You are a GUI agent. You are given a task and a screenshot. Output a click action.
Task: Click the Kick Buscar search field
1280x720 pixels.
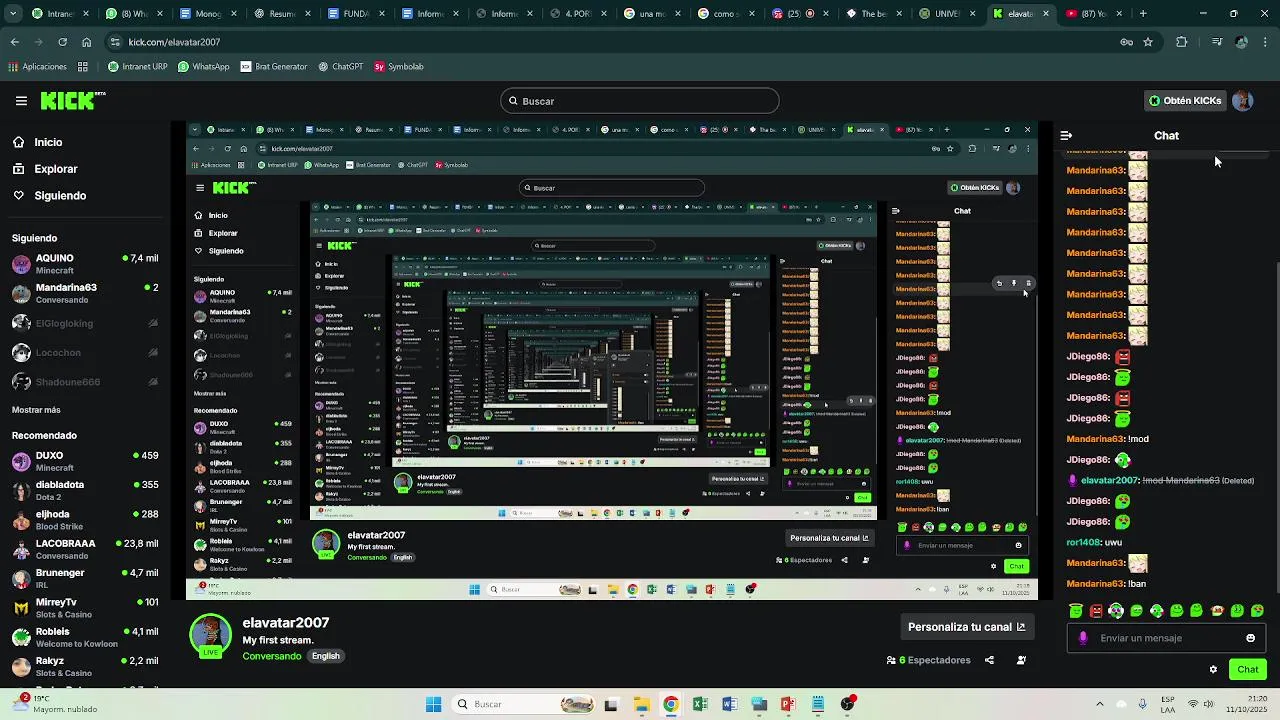[x=640, y=101]
